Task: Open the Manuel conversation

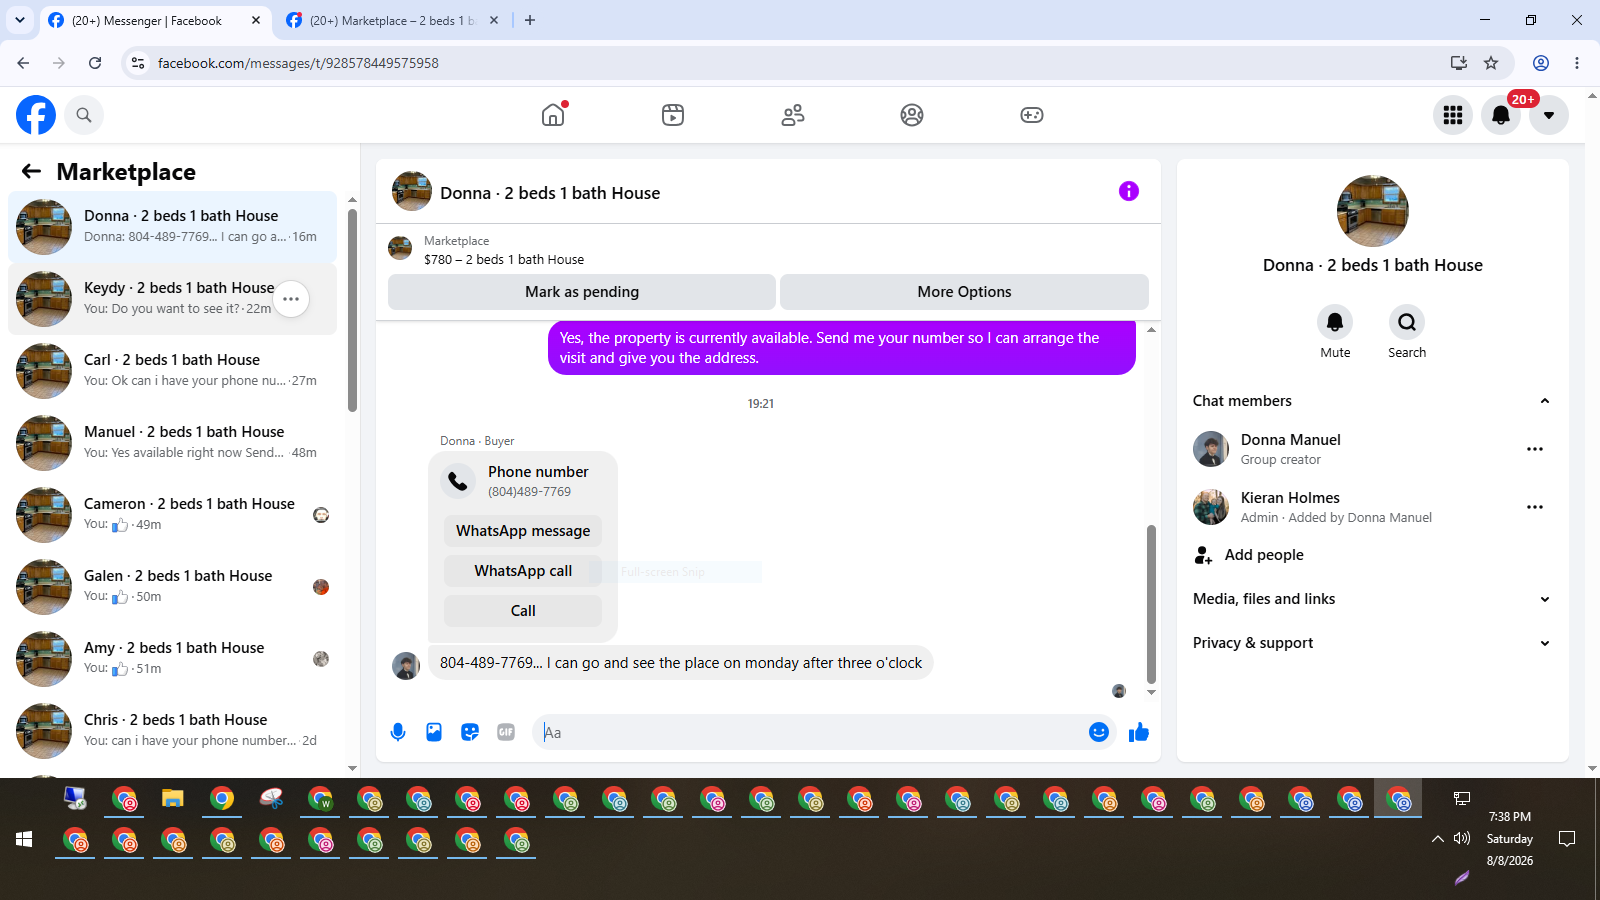Action: (172, 443)
